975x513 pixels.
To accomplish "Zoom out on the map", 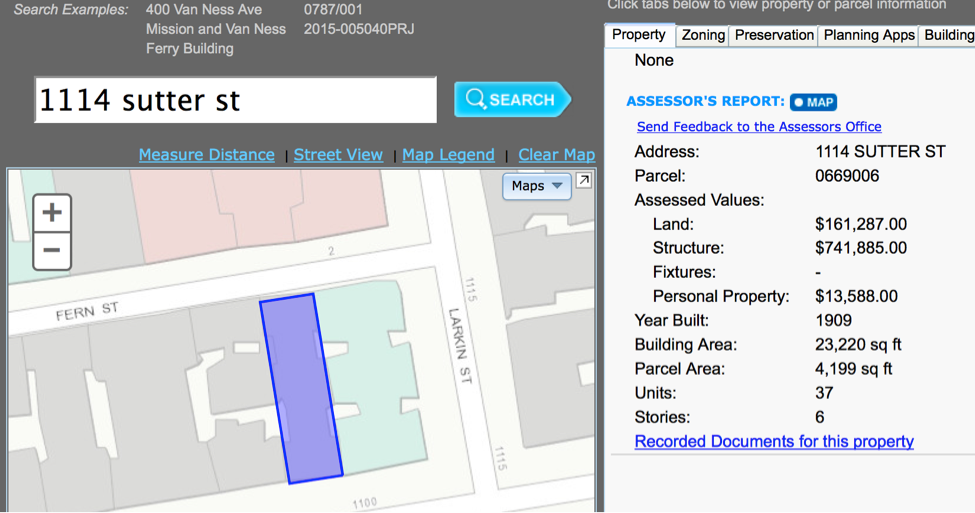I will click(x=52, y=251).
